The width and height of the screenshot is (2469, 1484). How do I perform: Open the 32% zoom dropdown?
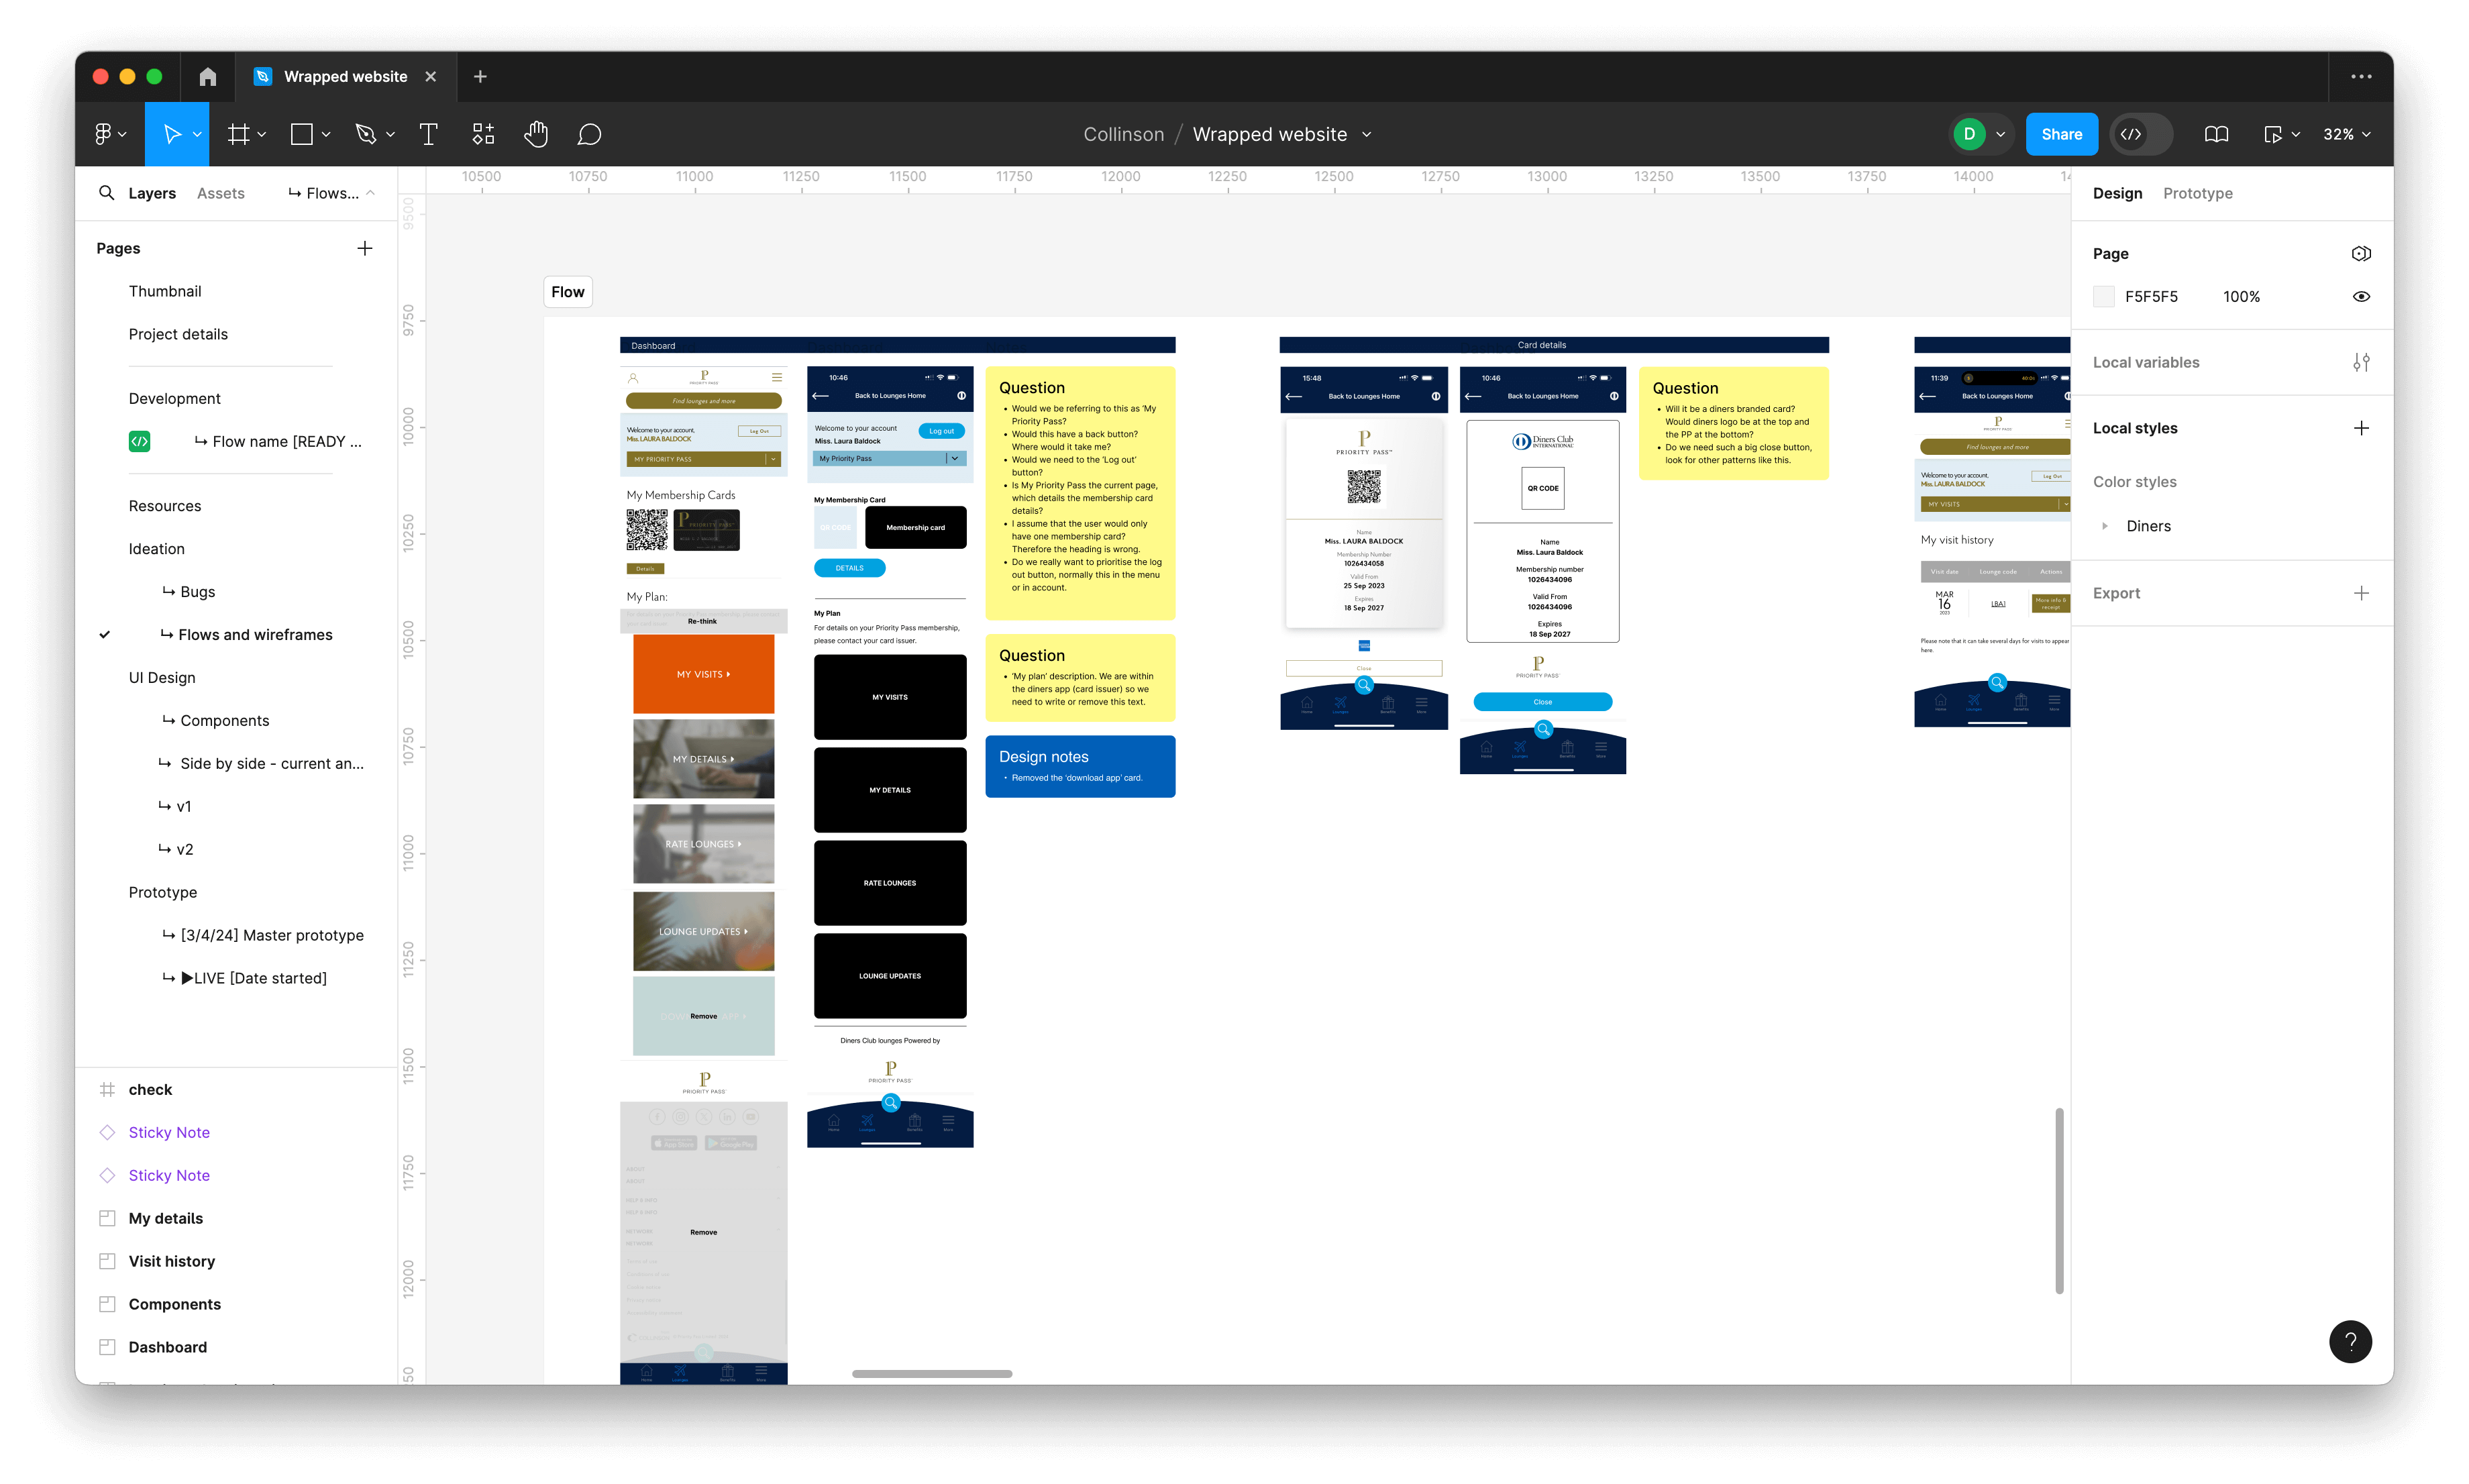(2346, 134)
